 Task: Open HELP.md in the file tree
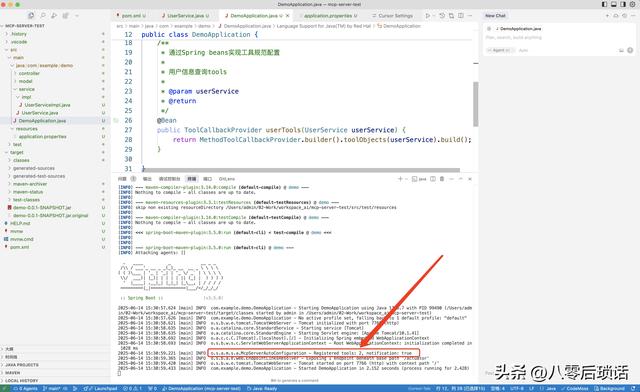20,223
